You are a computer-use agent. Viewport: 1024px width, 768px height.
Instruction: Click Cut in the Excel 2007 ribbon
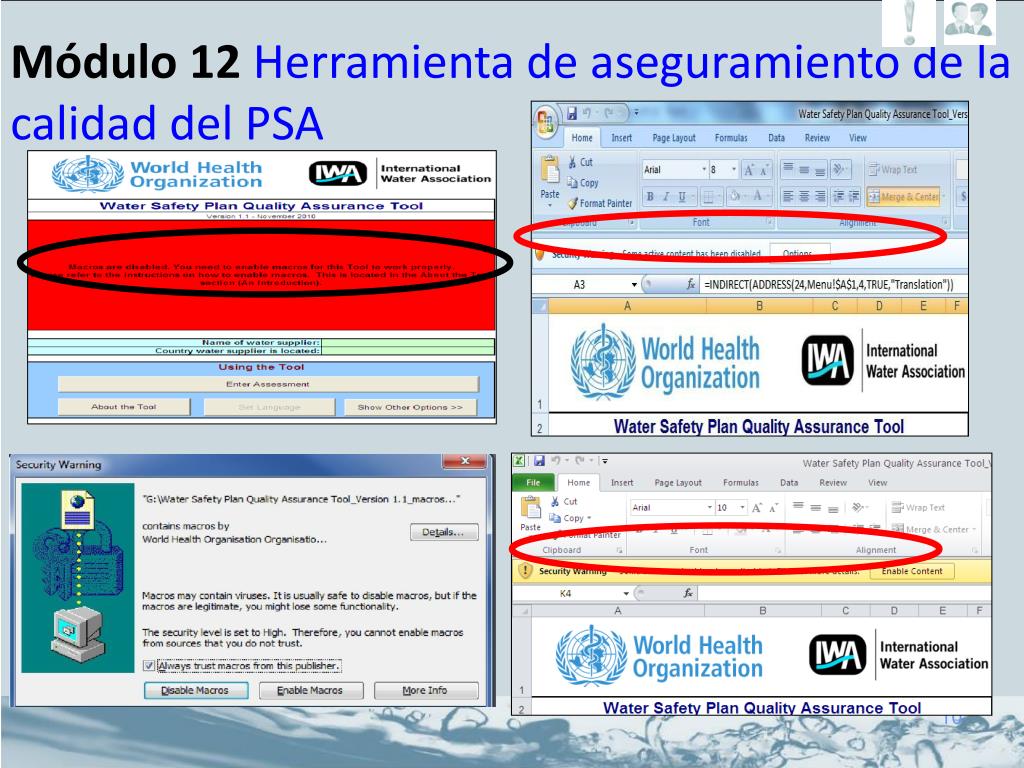coord(580,162)
